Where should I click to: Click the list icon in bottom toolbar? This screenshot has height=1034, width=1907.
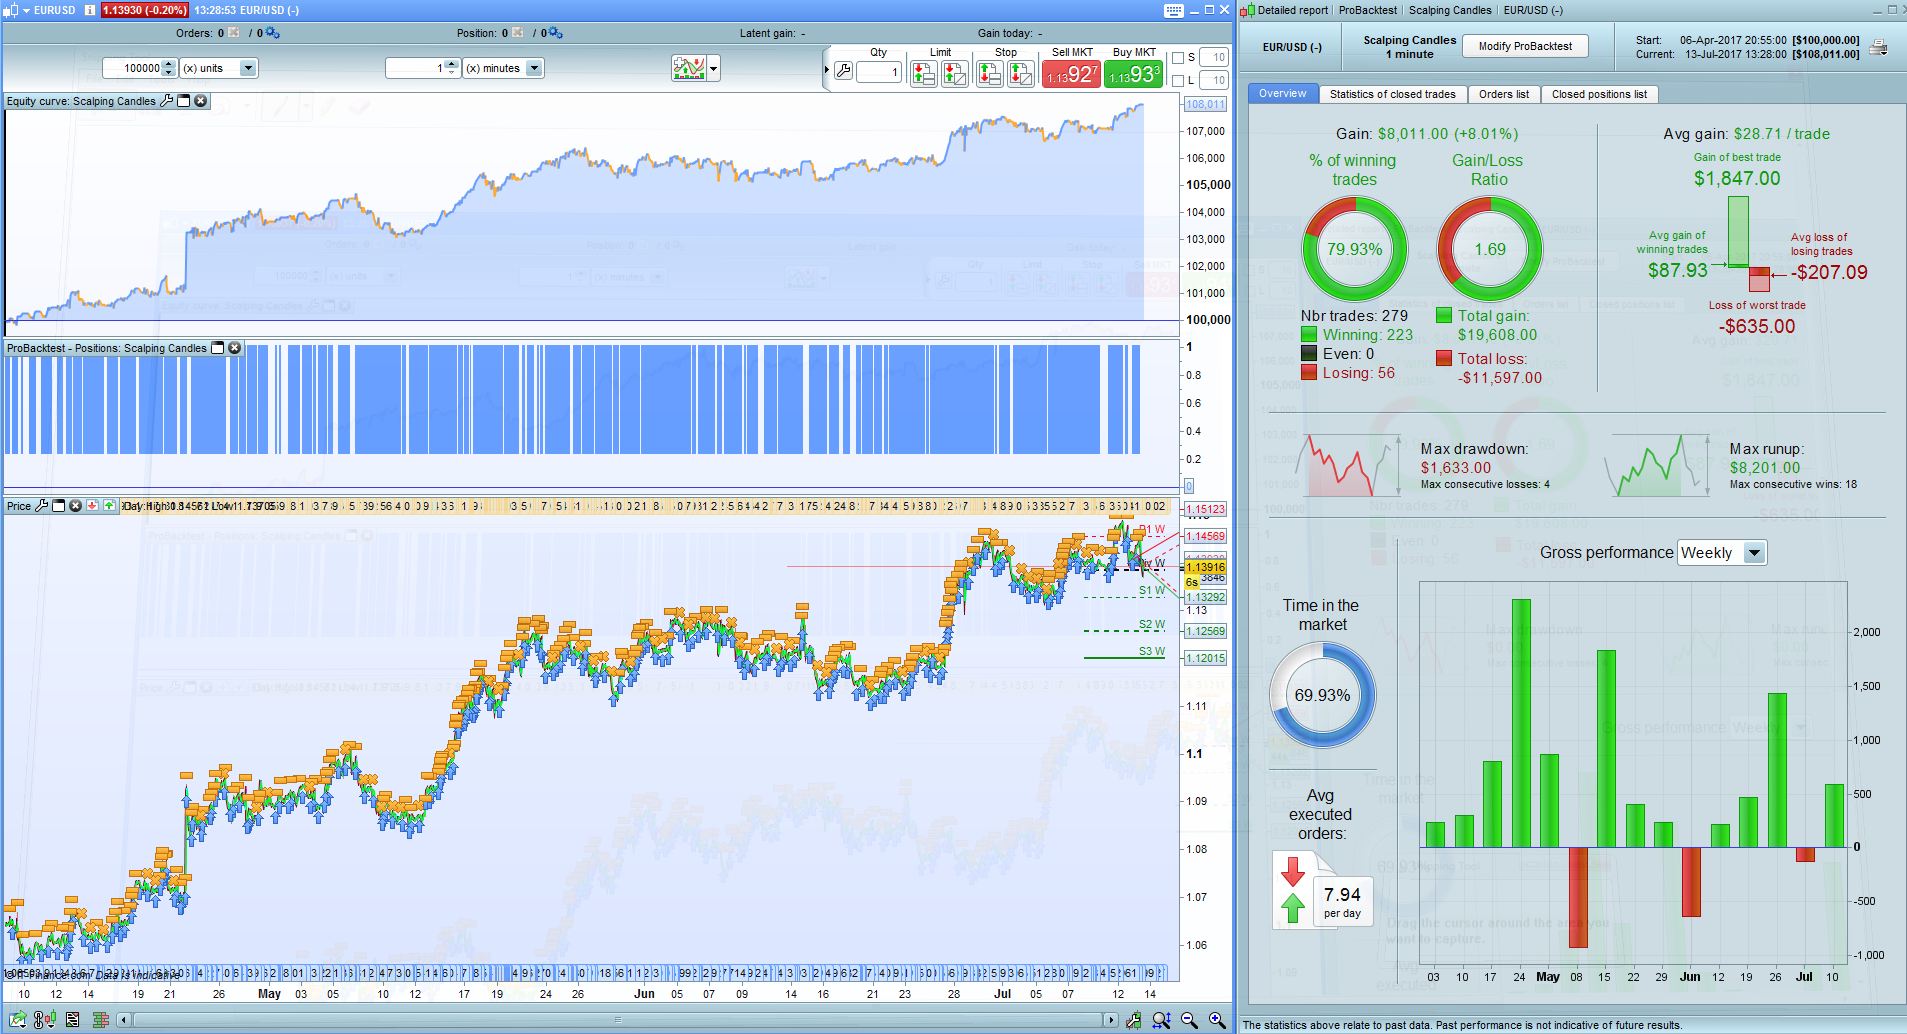click(x=73, y=1020)
